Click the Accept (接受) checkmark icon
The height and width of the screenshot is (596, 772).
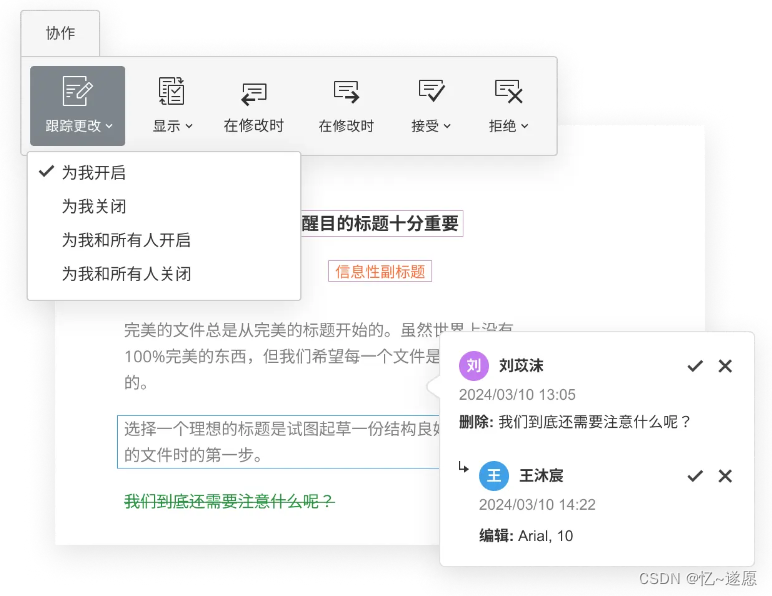[431, 91]
